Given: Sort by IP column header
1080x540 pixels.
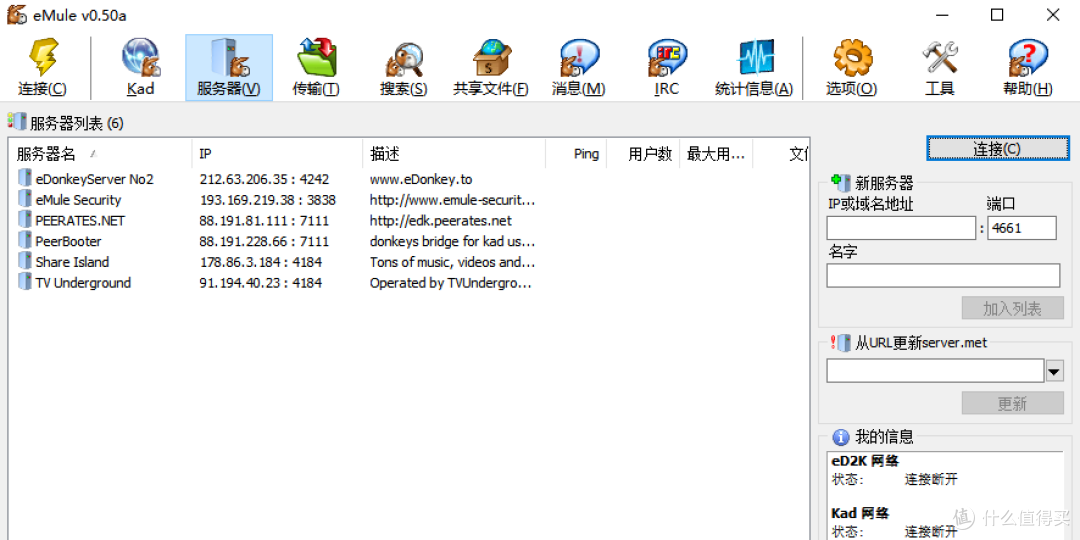Looking at the screenshot, I should coord(278,154).
